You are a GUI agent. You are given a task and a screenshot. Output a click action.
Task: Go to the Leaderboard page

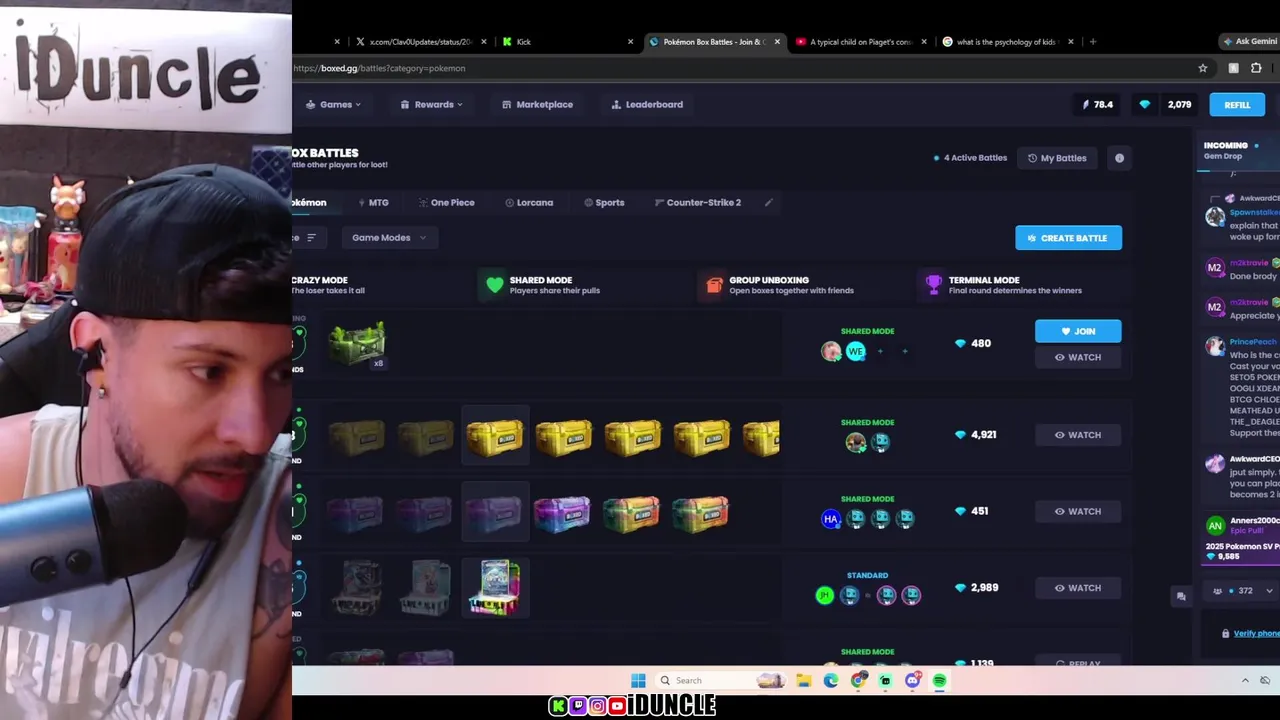click(647, 104)
